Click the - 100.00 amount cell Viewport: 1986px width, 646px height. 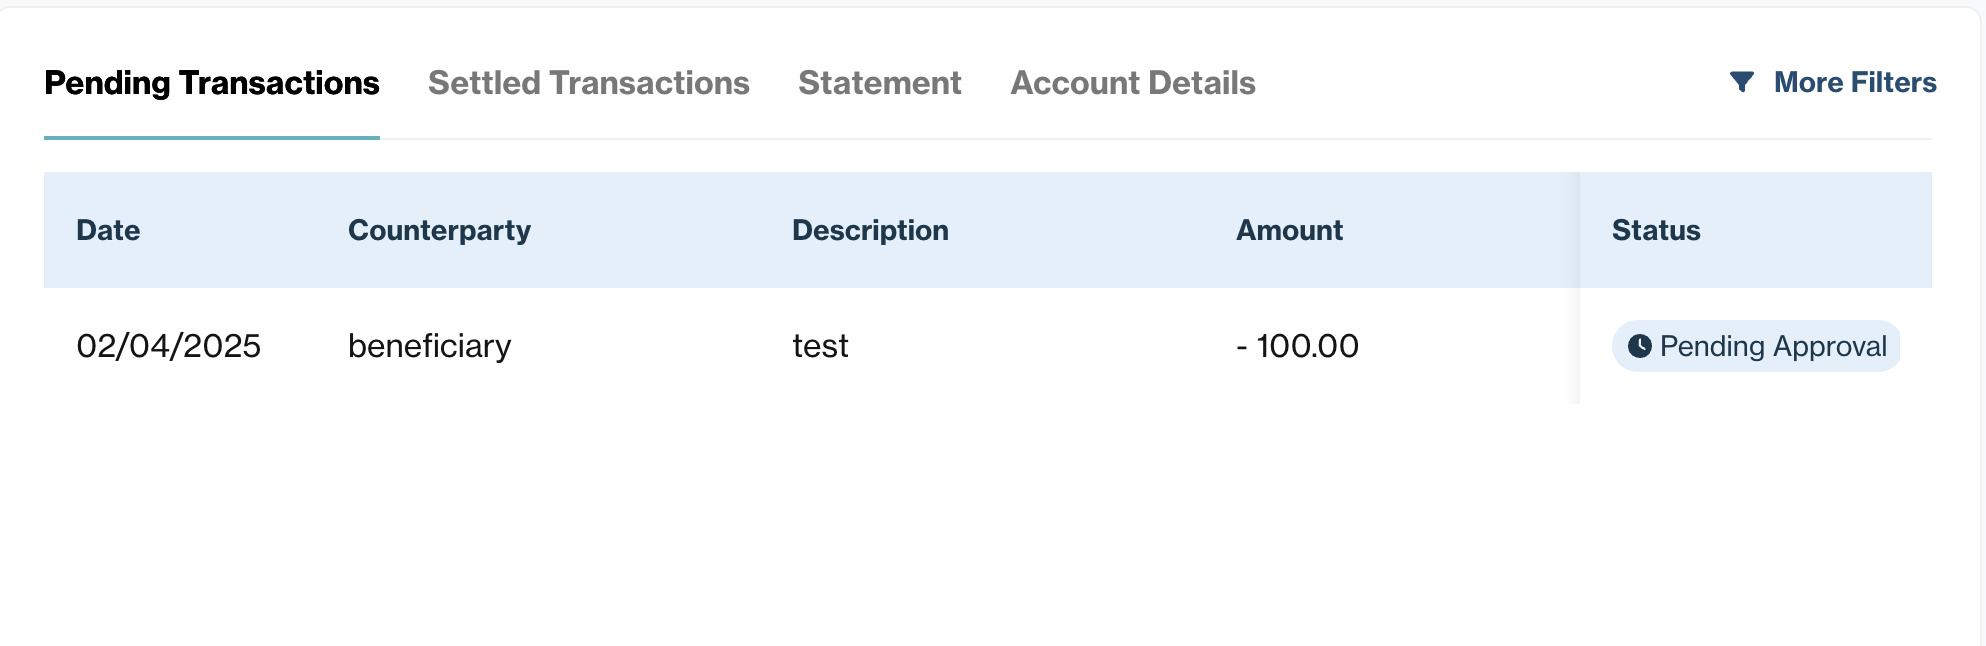pos(1297,346)
